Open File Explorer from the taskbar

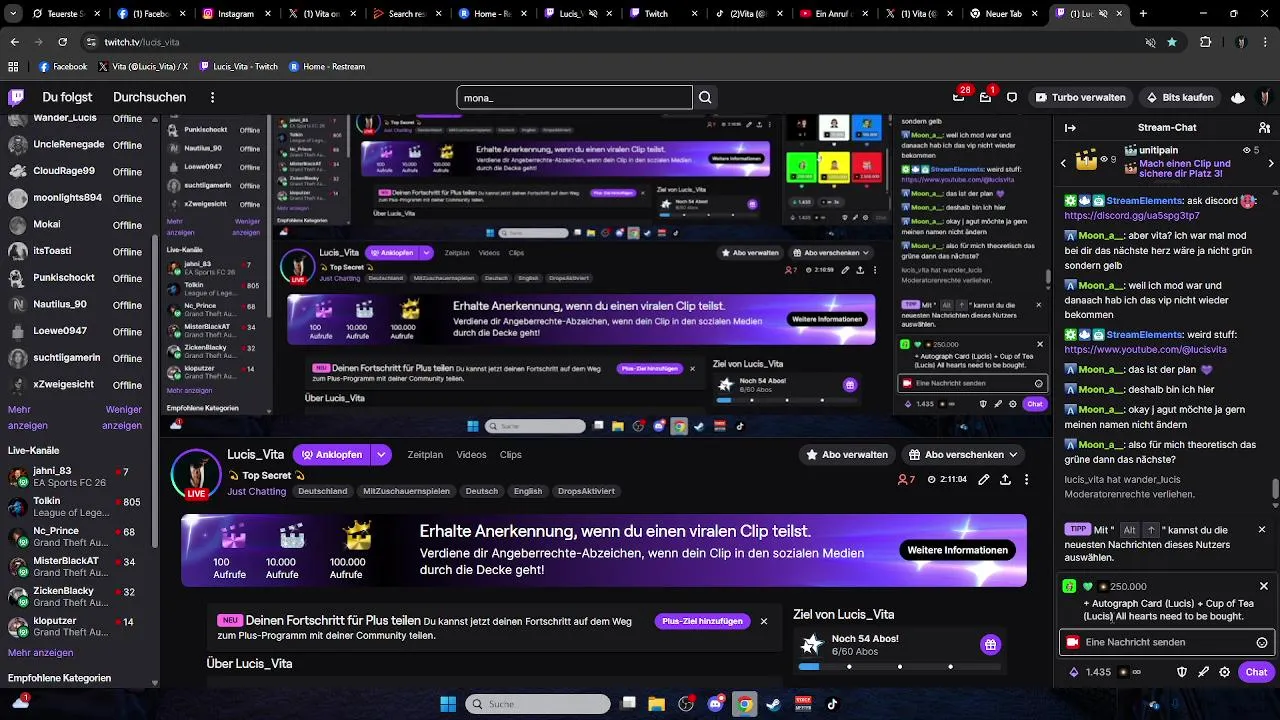656,704
